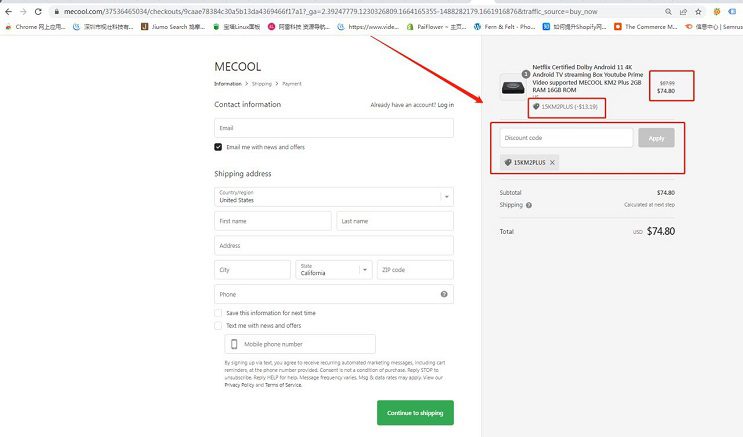
Task: Open Fern & Felt bookmark
Action: [x=505, y=27]
